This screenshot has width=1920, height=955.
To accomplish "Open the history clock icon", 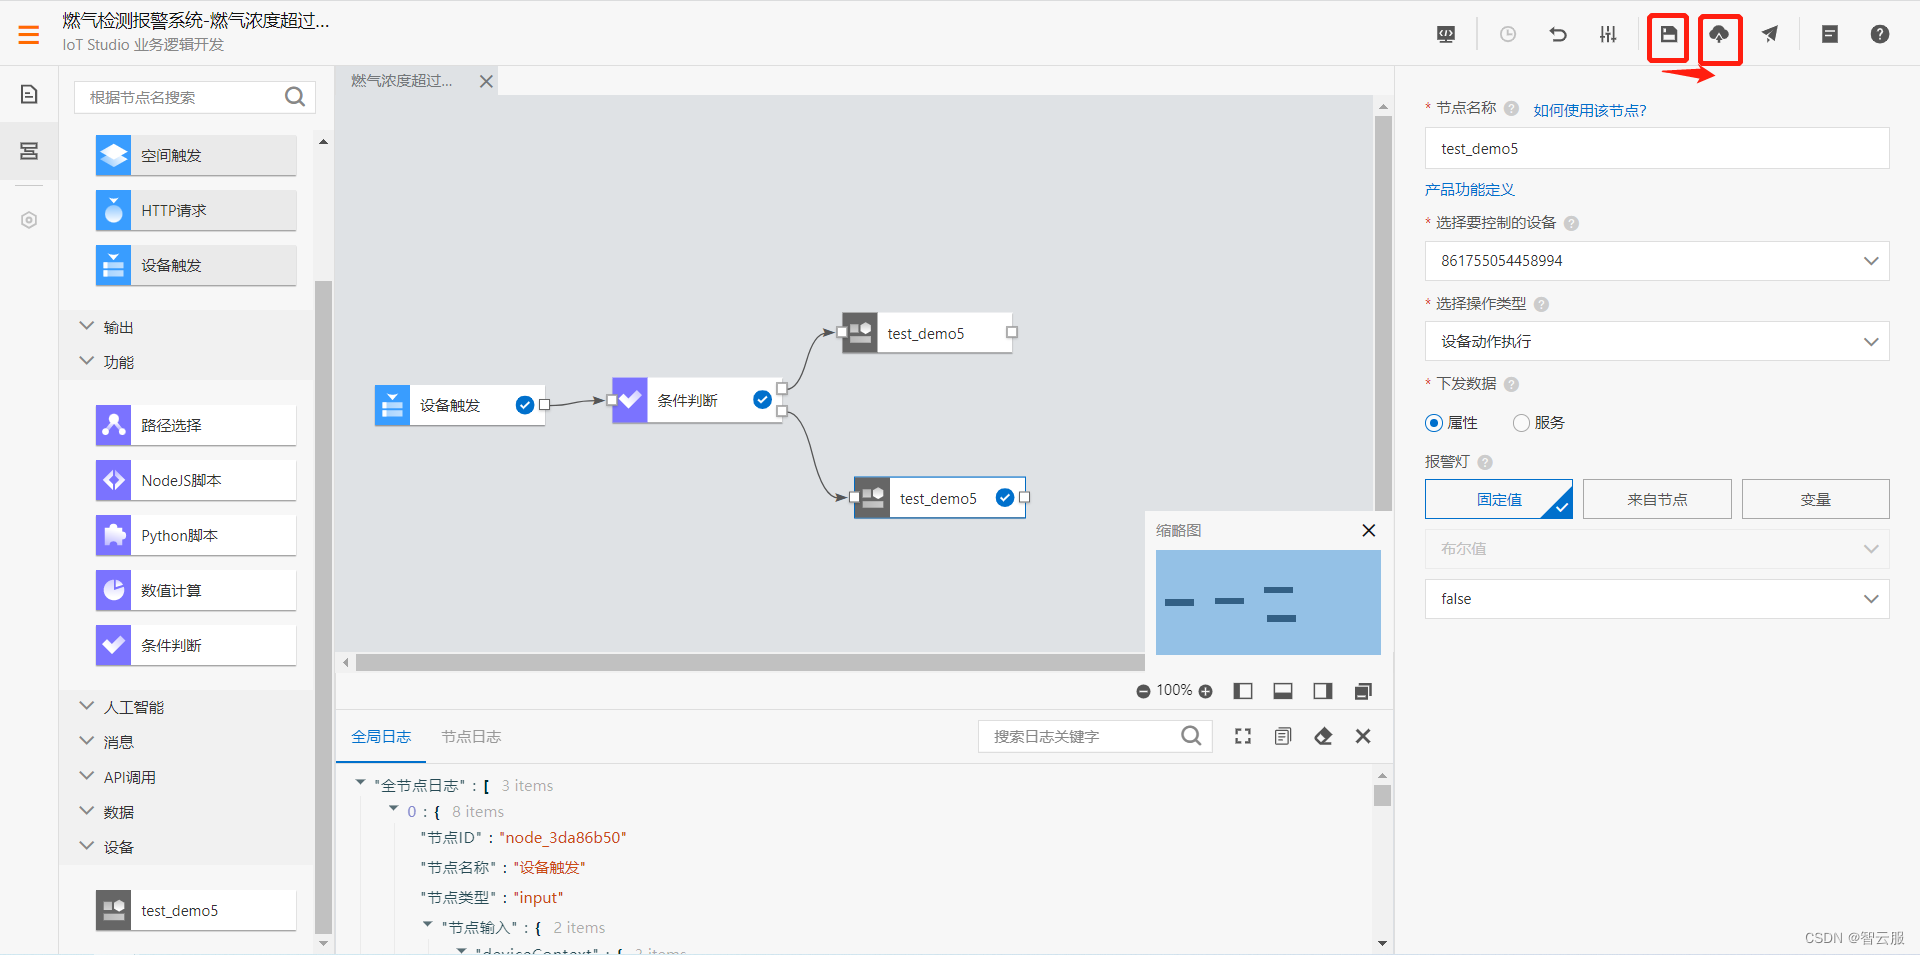I will 1508,35.
